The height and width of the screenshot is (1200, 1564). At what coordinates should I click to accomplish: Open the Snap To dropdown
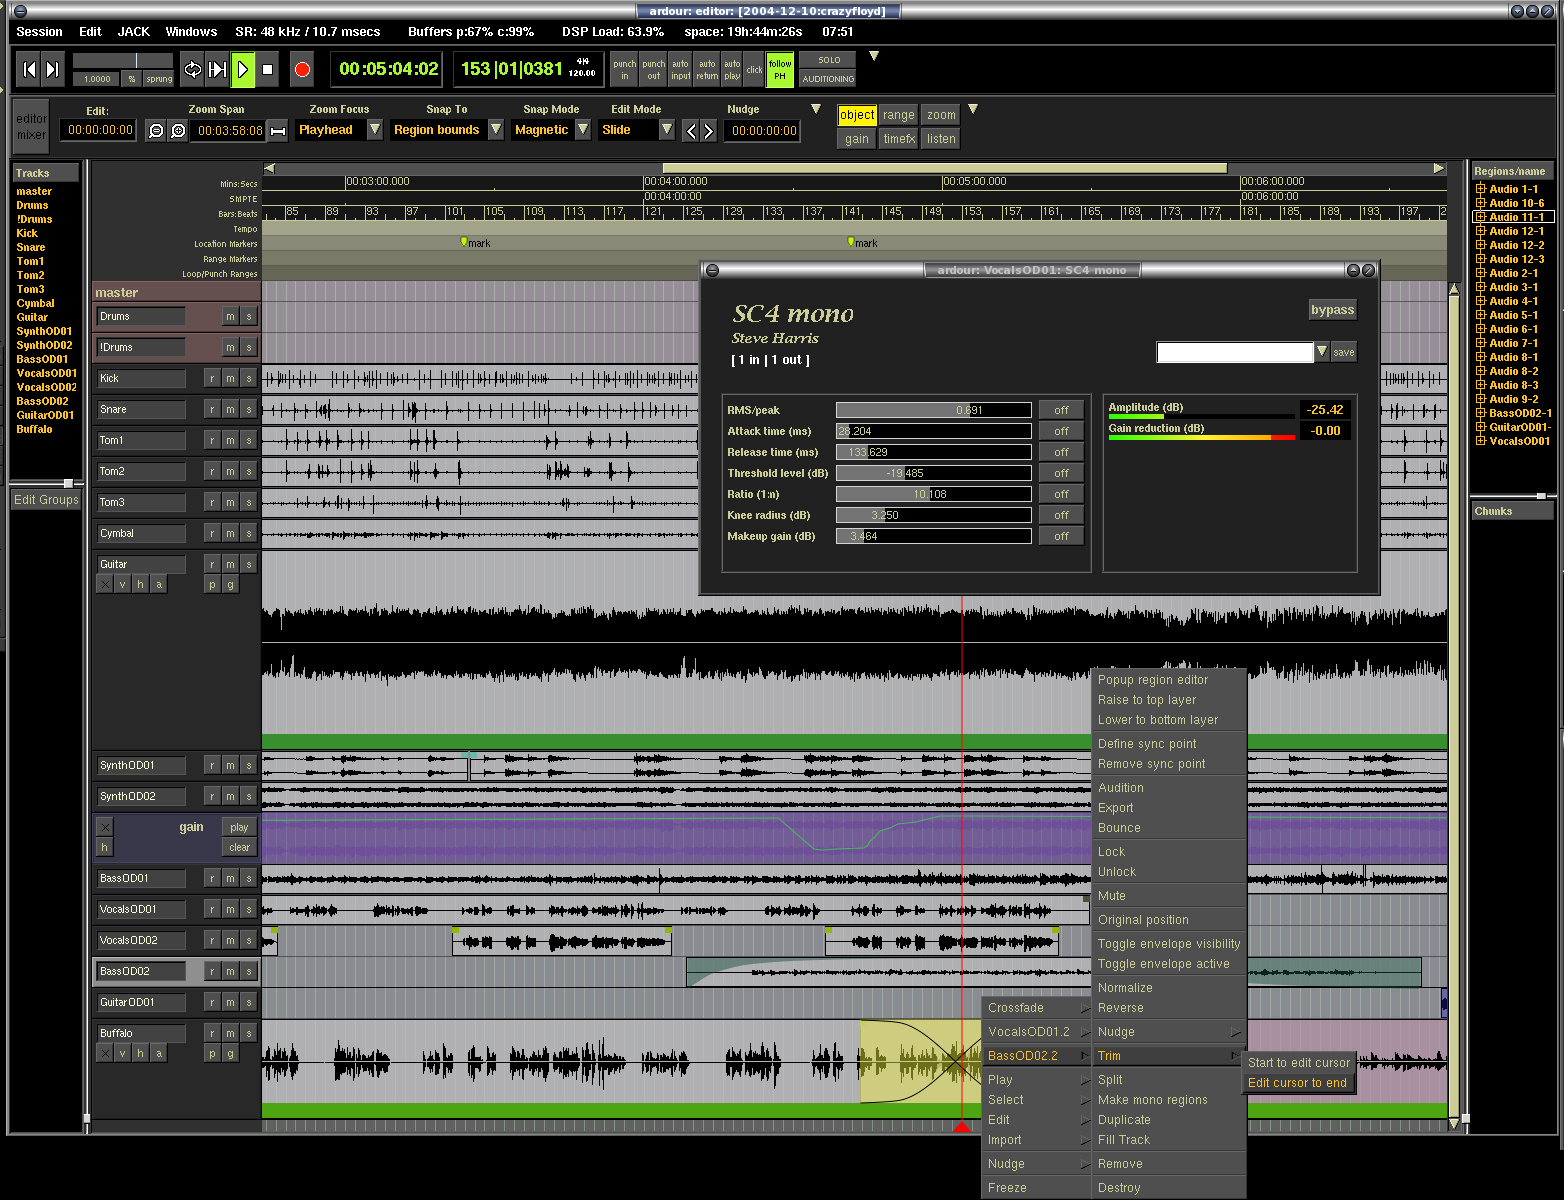point(496,130)
